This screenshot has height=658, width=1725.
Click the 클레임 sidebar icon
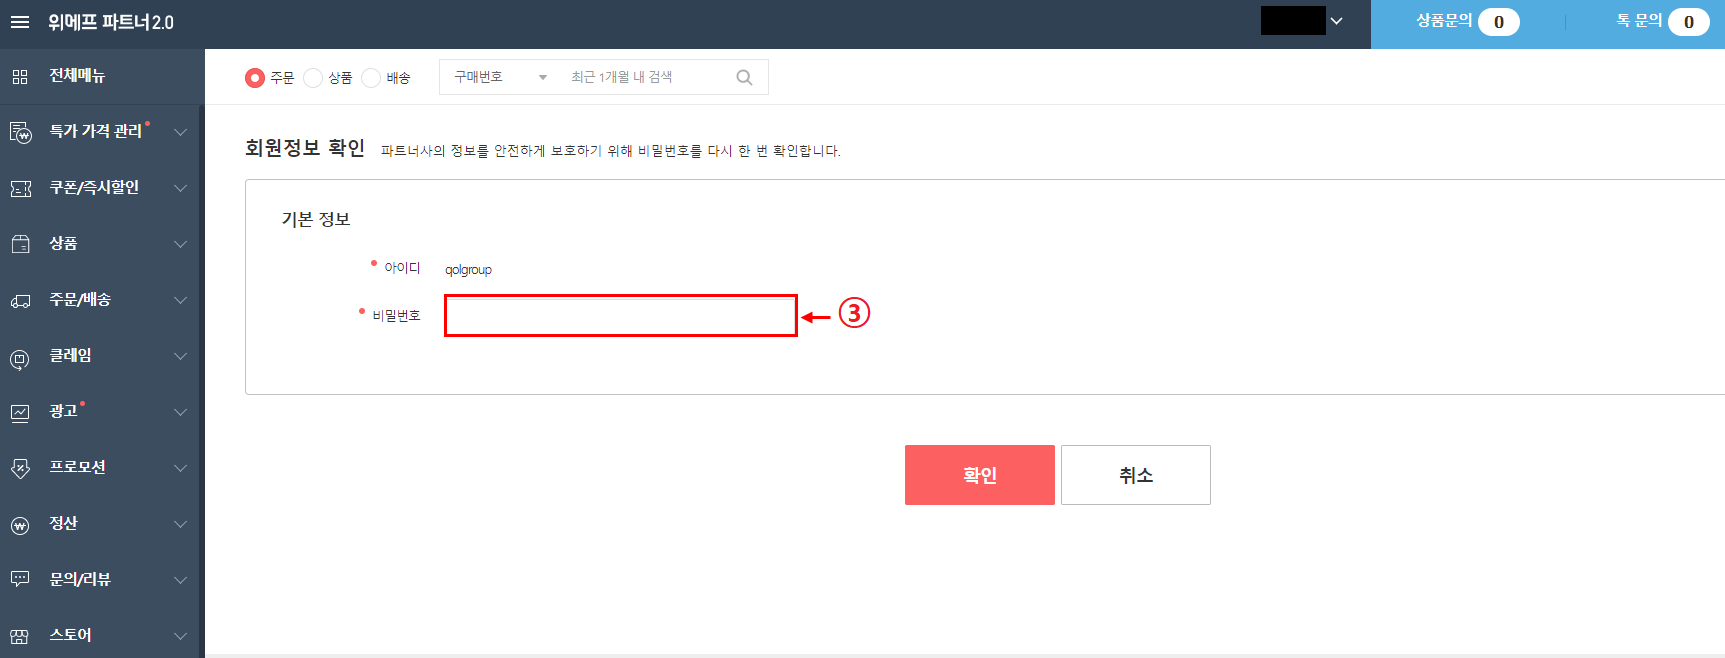20,358
